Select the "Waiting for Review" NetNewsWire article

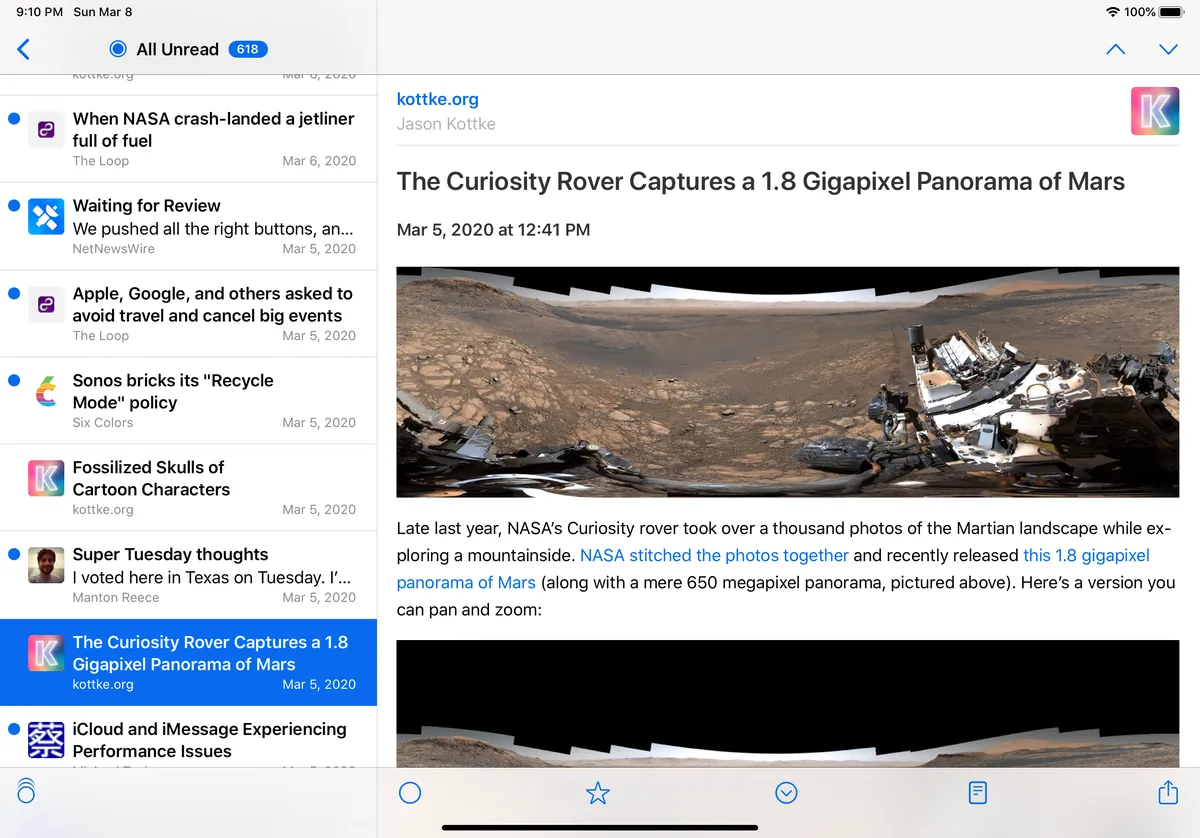pos(188,226)
